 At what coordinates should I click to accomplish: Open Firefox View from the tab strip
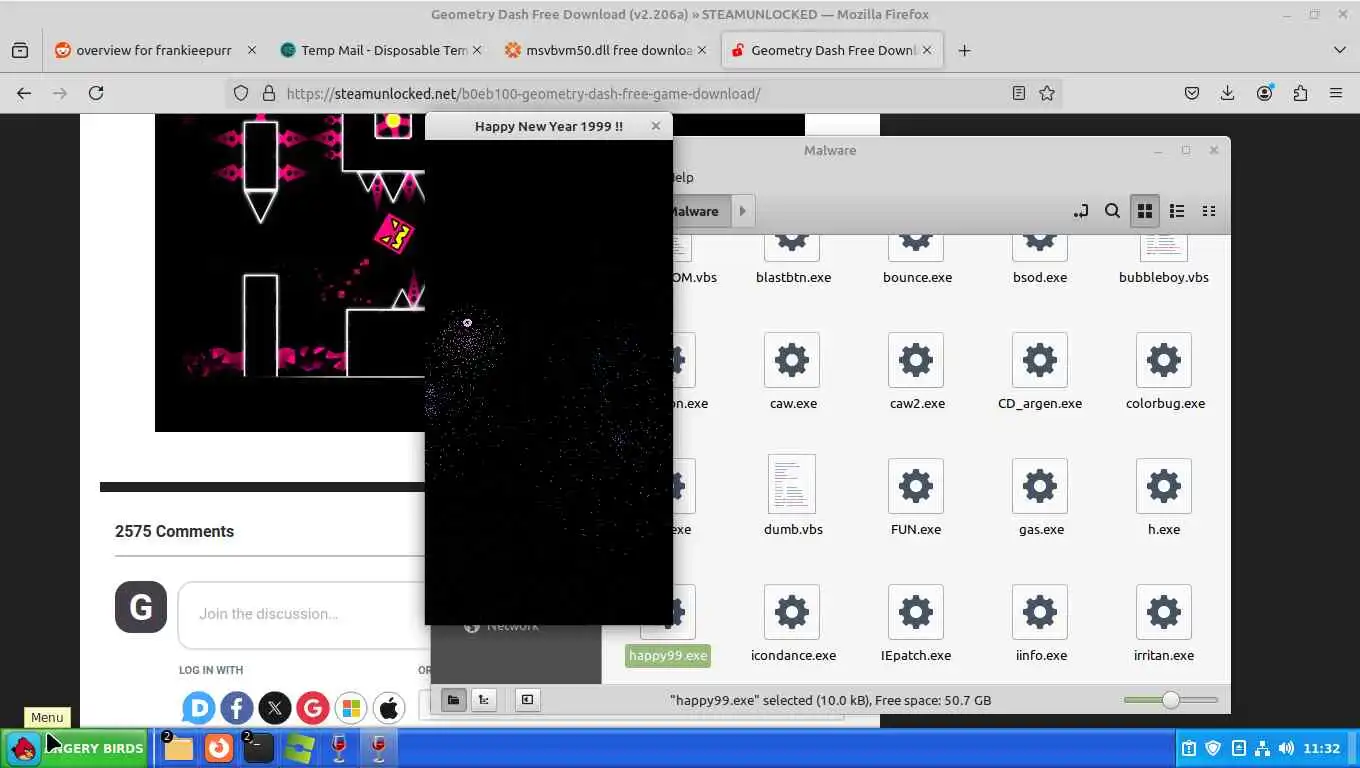pos(20,50)
